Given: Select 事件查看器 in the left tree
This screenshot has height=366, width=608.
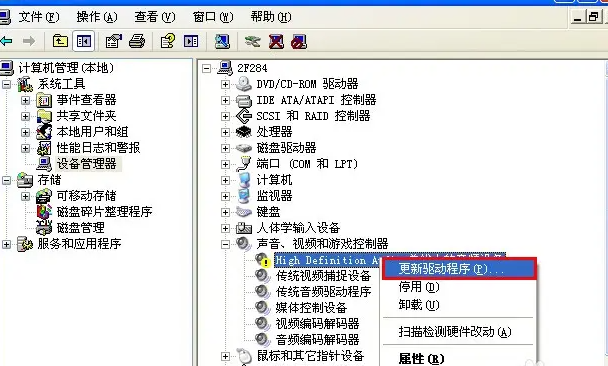Looking at the screenshot, I should point(86,100).
